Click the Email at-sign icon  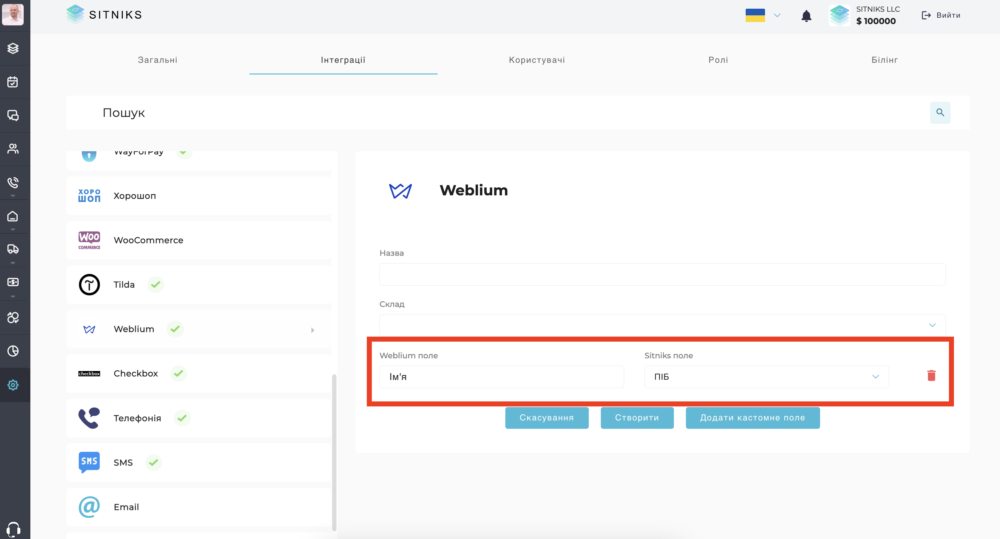pos(89,507)
